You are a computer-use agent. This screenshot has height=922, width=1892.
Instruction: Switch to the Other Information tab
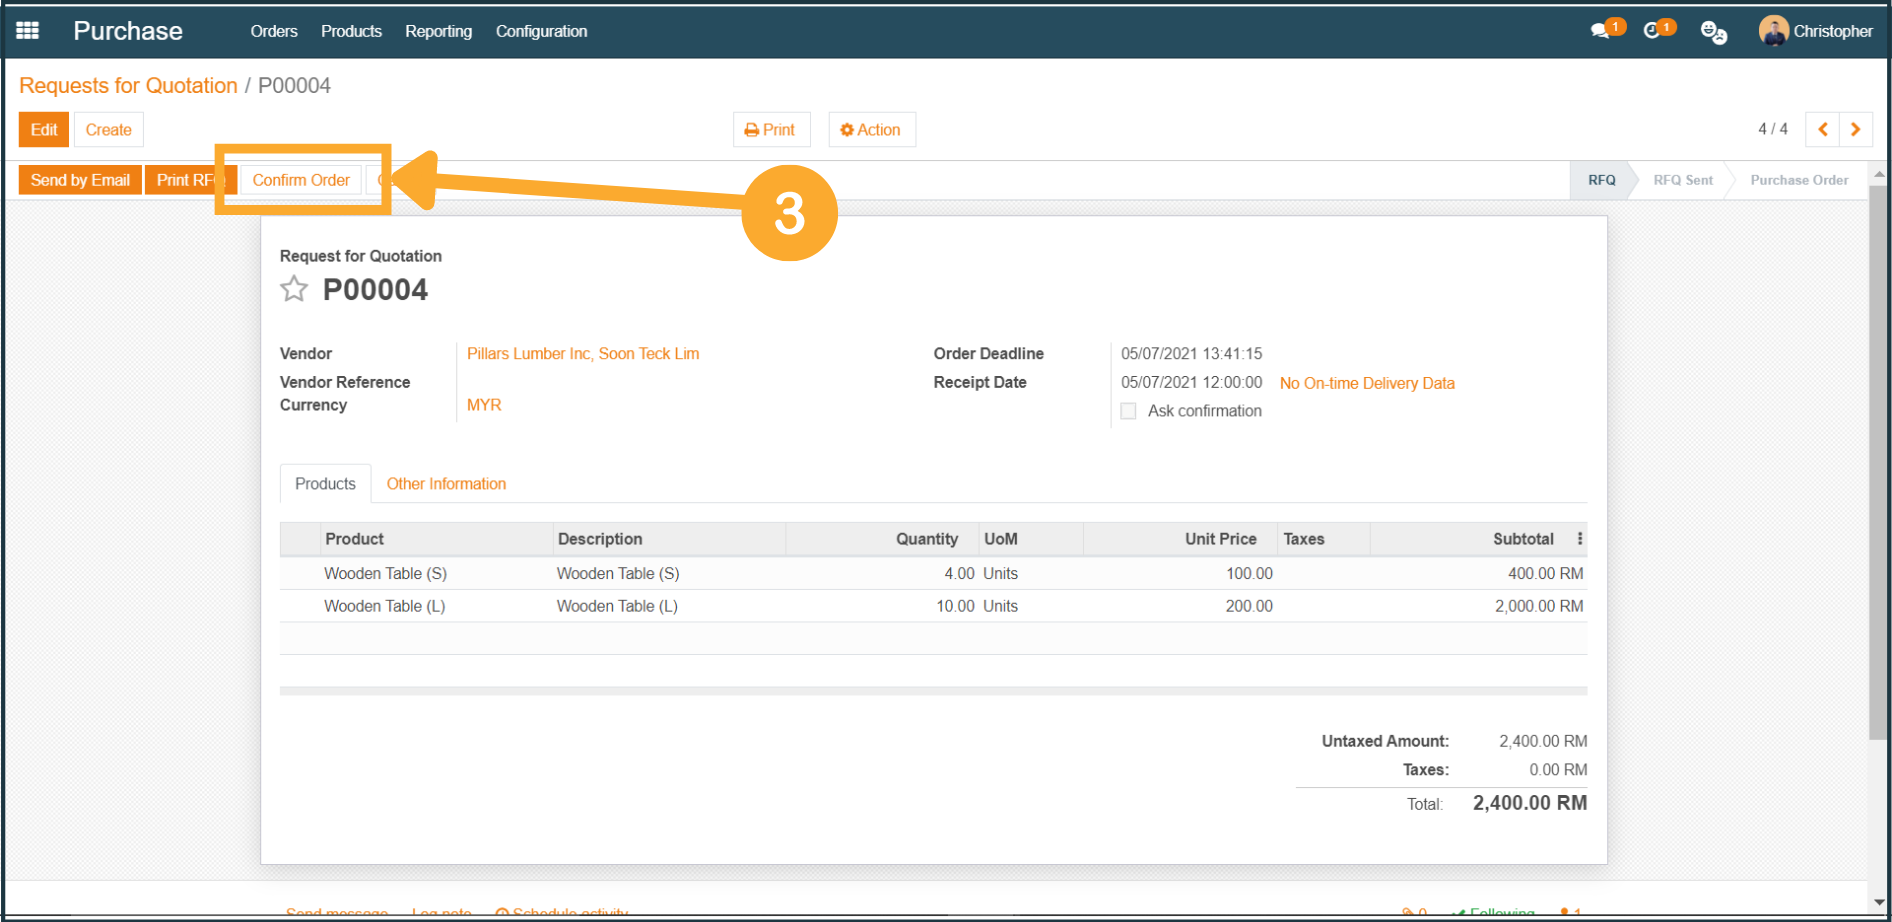pyautogui.click(x=446, y=484)
